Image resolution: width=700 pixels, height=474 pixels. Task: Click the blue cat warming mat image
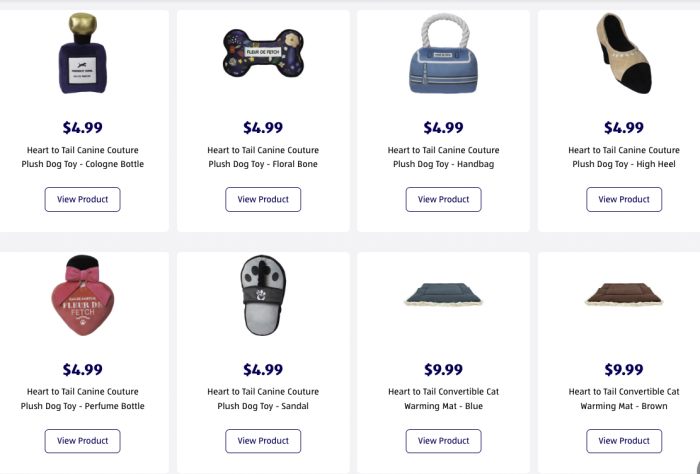[x=443, y=295]
